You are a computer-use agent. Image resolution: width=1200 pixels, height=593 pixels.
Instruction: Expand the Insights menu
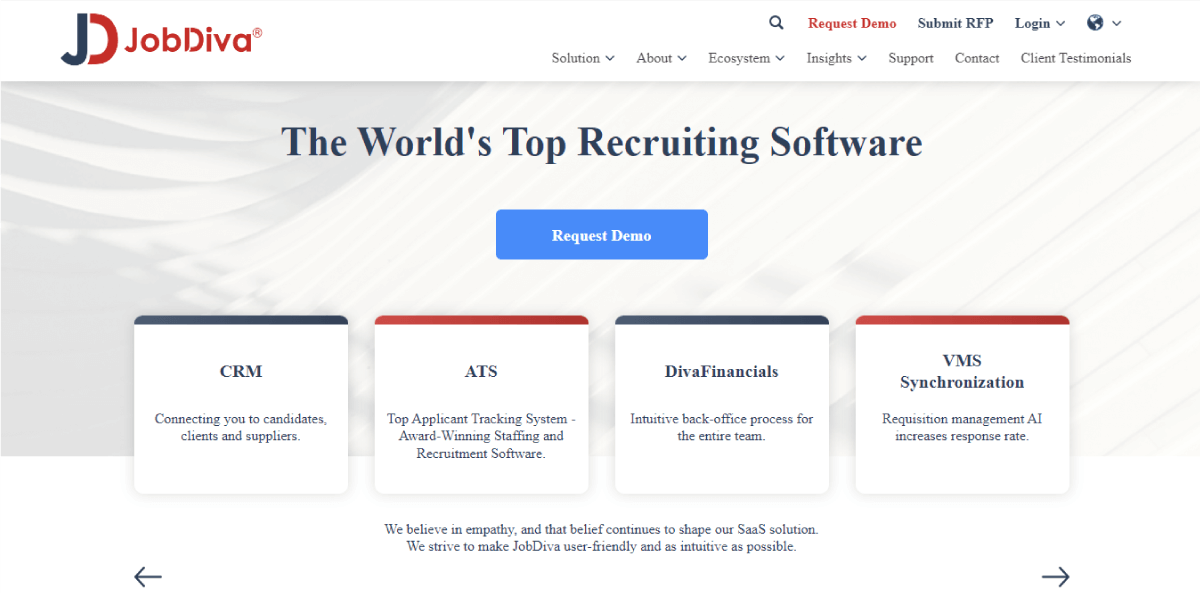[x=836, y=58]
